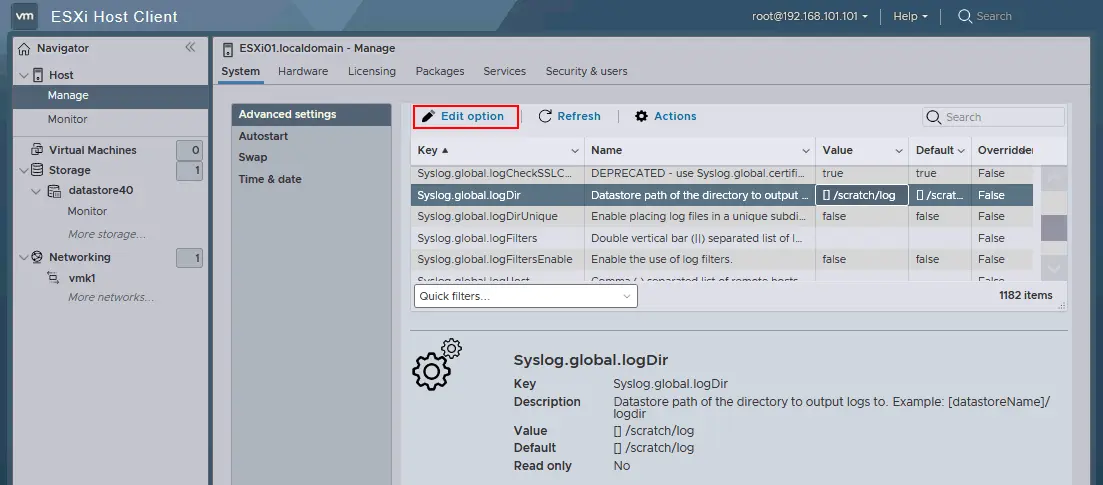
Task: Click the magnifier icon in header search
Action: 964,15
